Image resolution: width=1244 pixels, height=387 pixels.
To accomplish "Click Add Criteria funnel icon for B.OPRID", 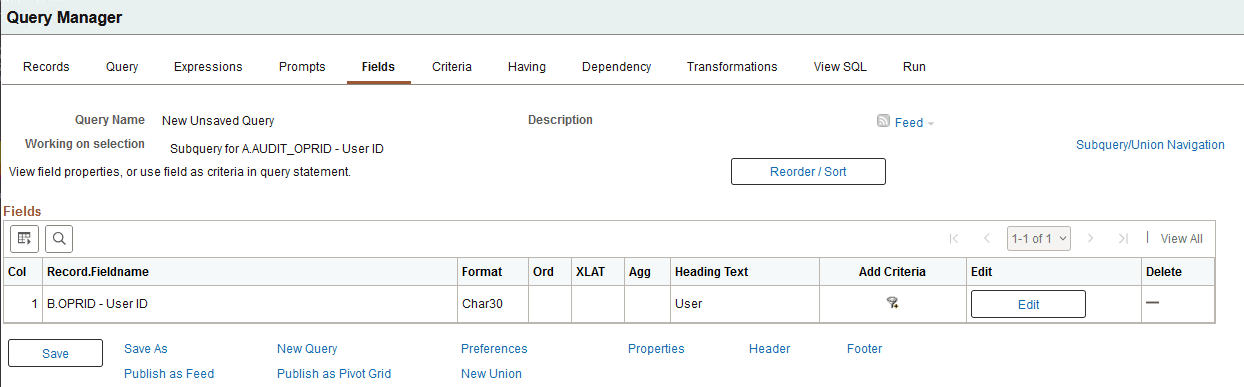I will point(892,304).
